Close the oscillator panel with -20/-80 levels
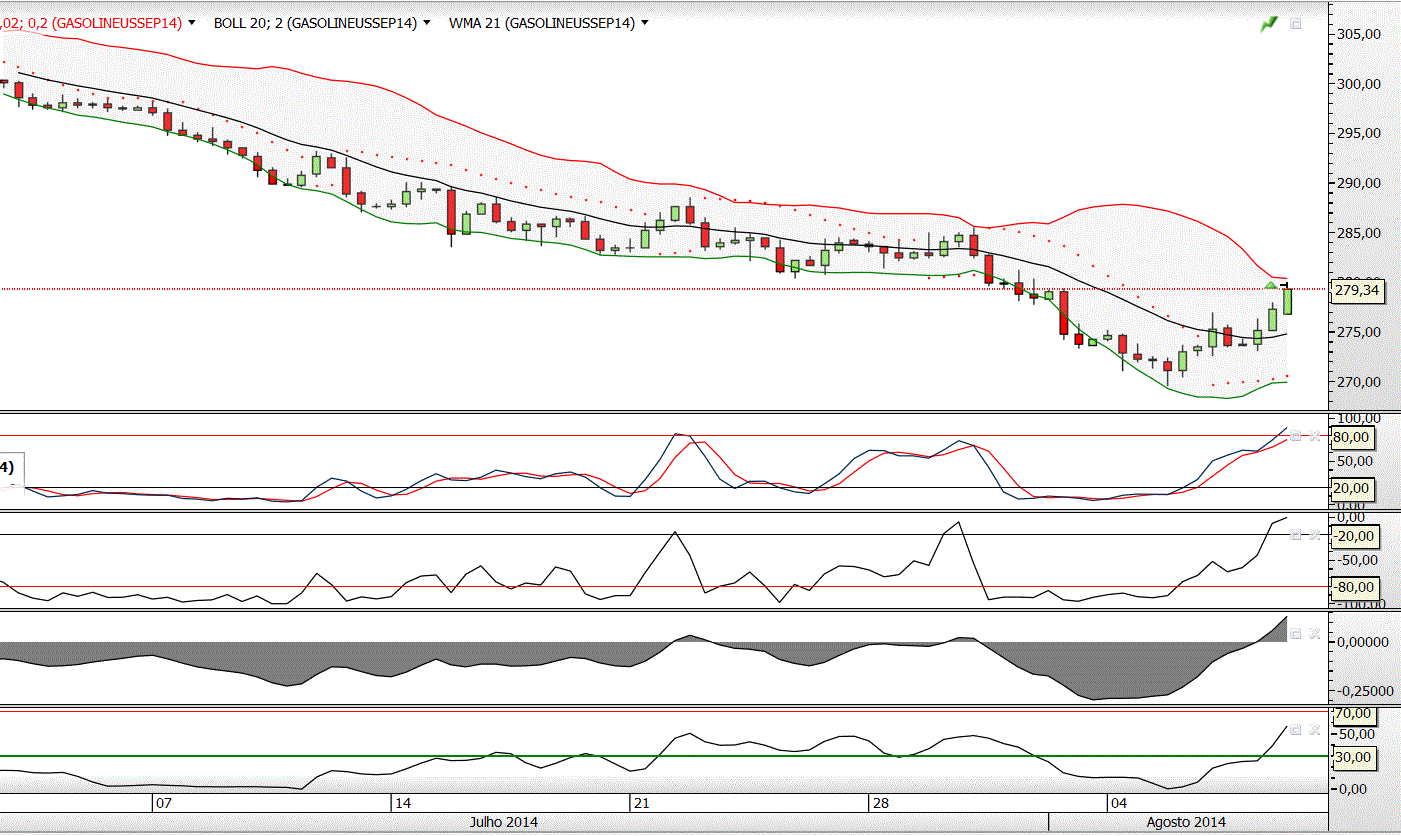 tap(1315, 535)
